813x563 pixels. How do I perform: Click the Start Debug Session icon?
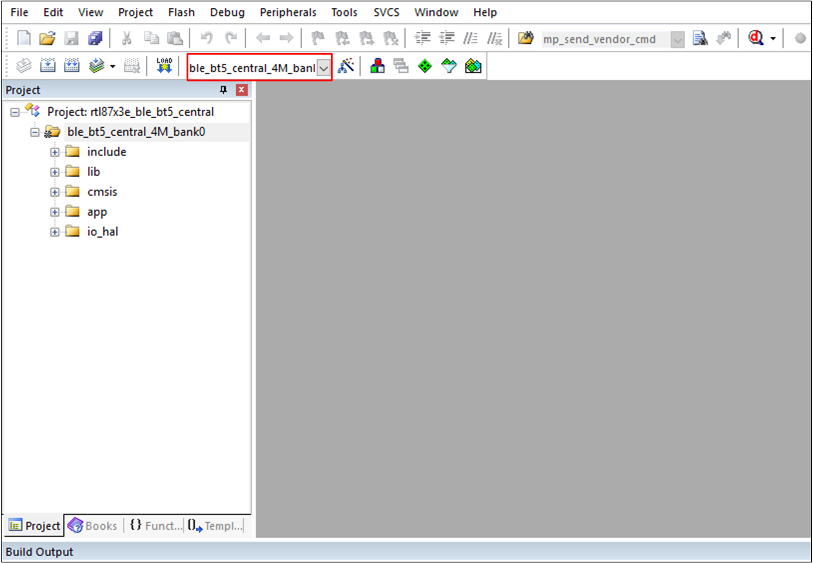pos(755,38)
